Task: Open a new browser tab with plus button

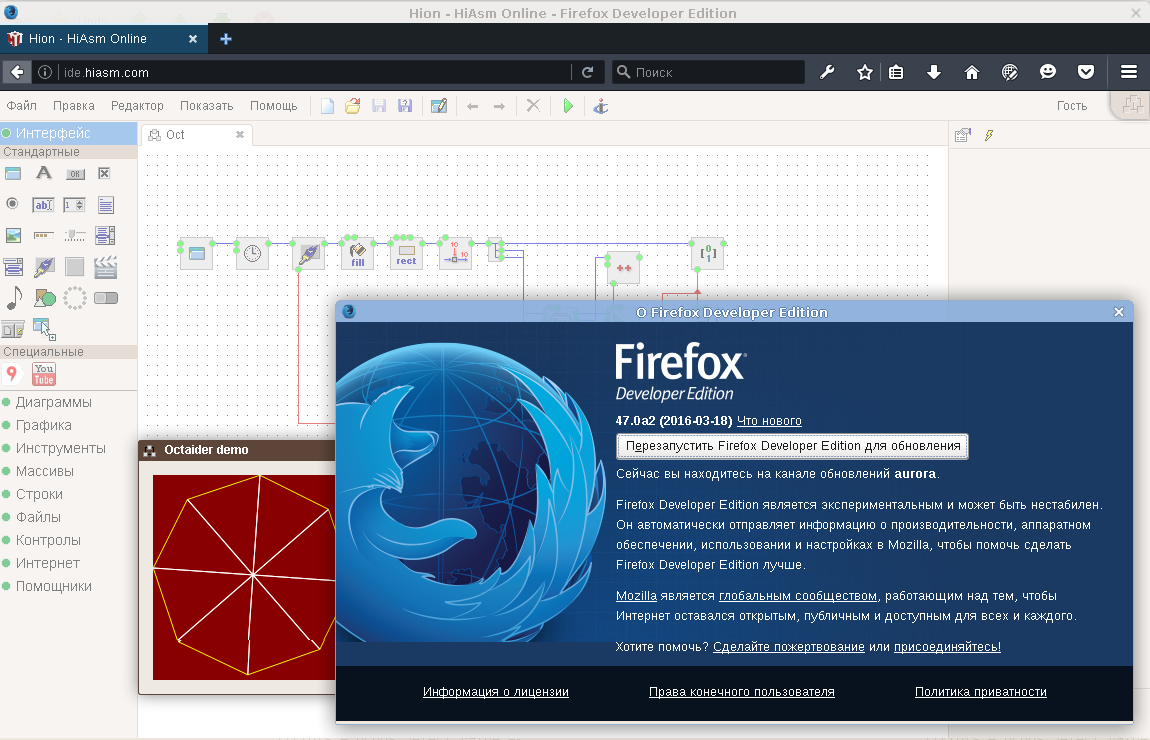Action: pos(226,39)
